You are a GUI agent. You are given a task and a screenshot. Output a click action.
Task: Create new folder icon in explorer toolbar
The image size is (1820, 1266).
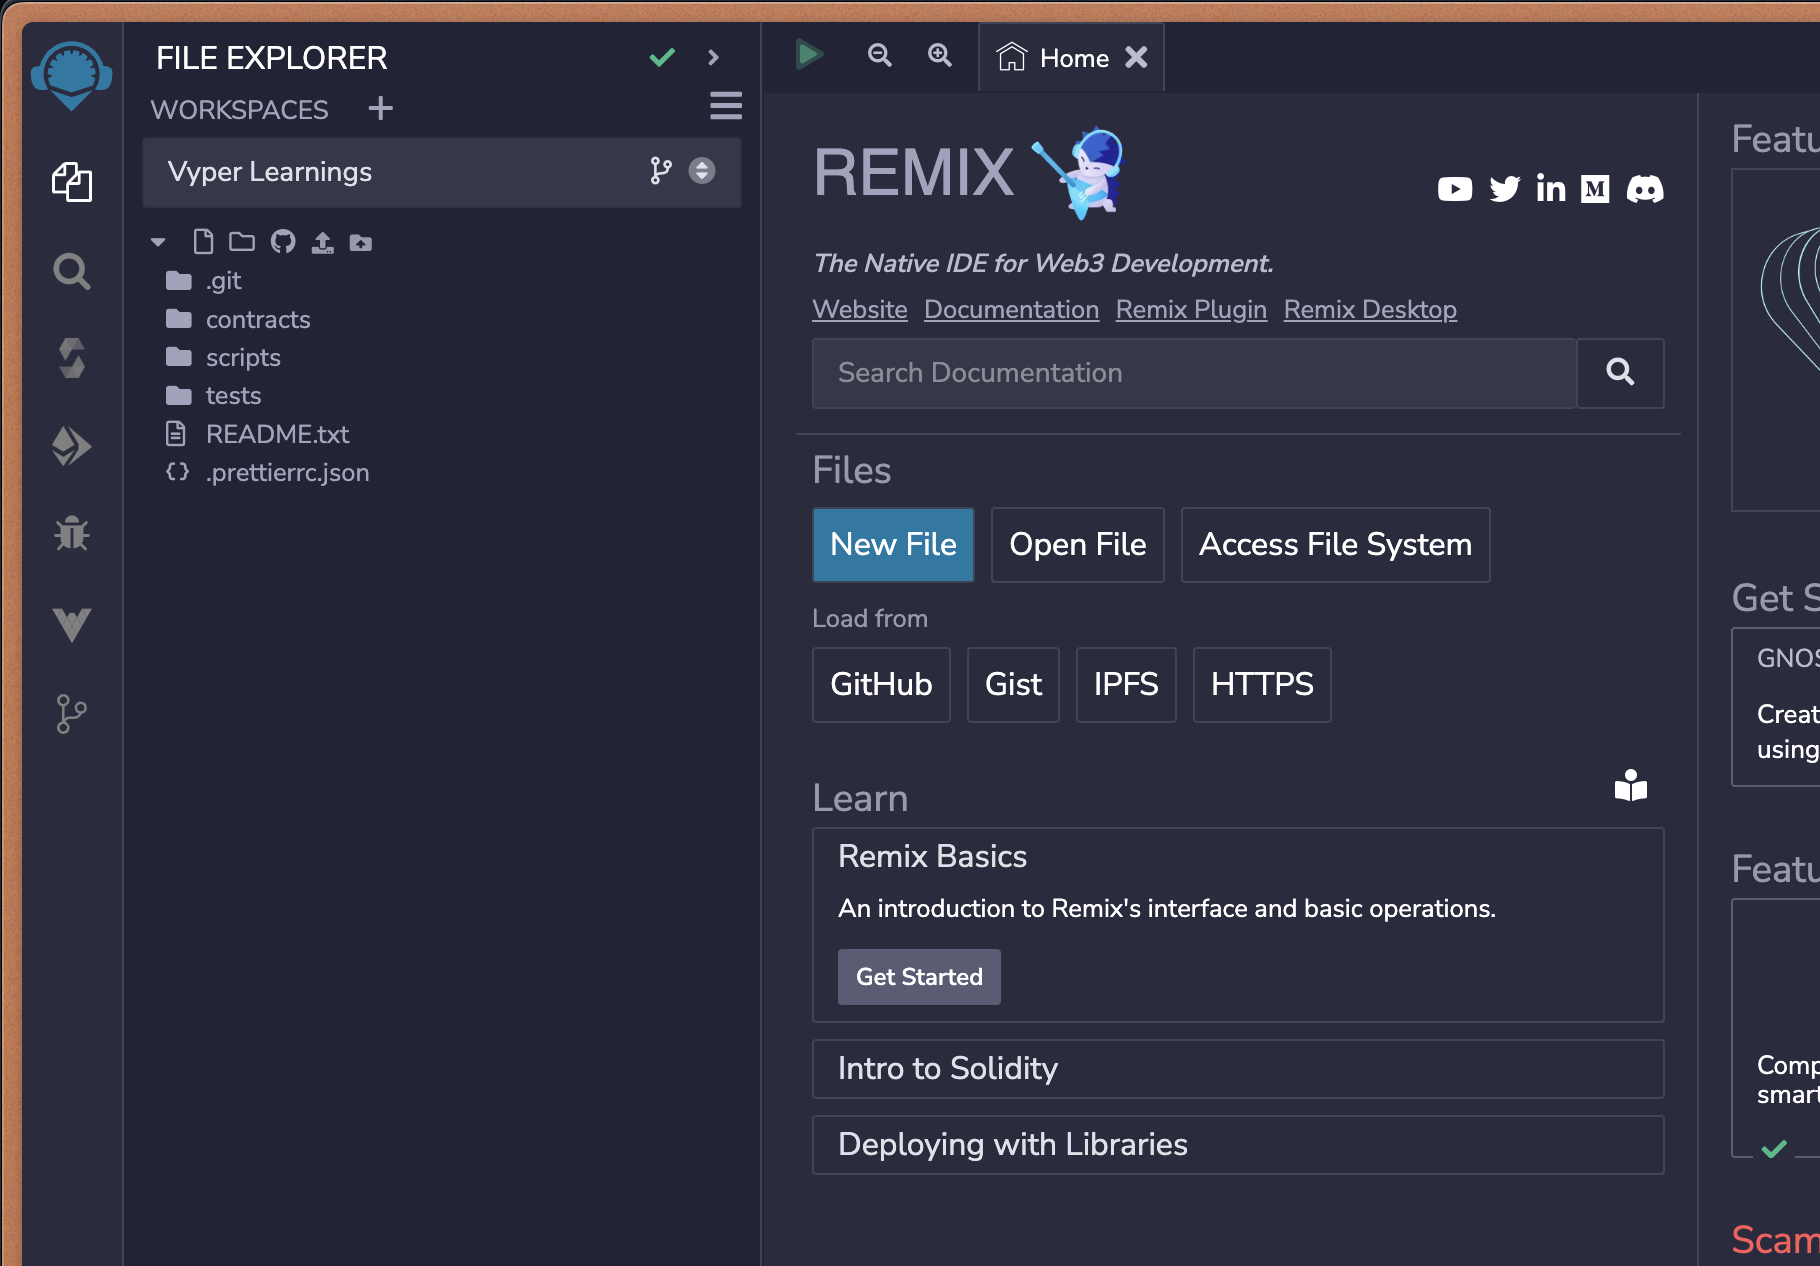click(x=242, y=241)
